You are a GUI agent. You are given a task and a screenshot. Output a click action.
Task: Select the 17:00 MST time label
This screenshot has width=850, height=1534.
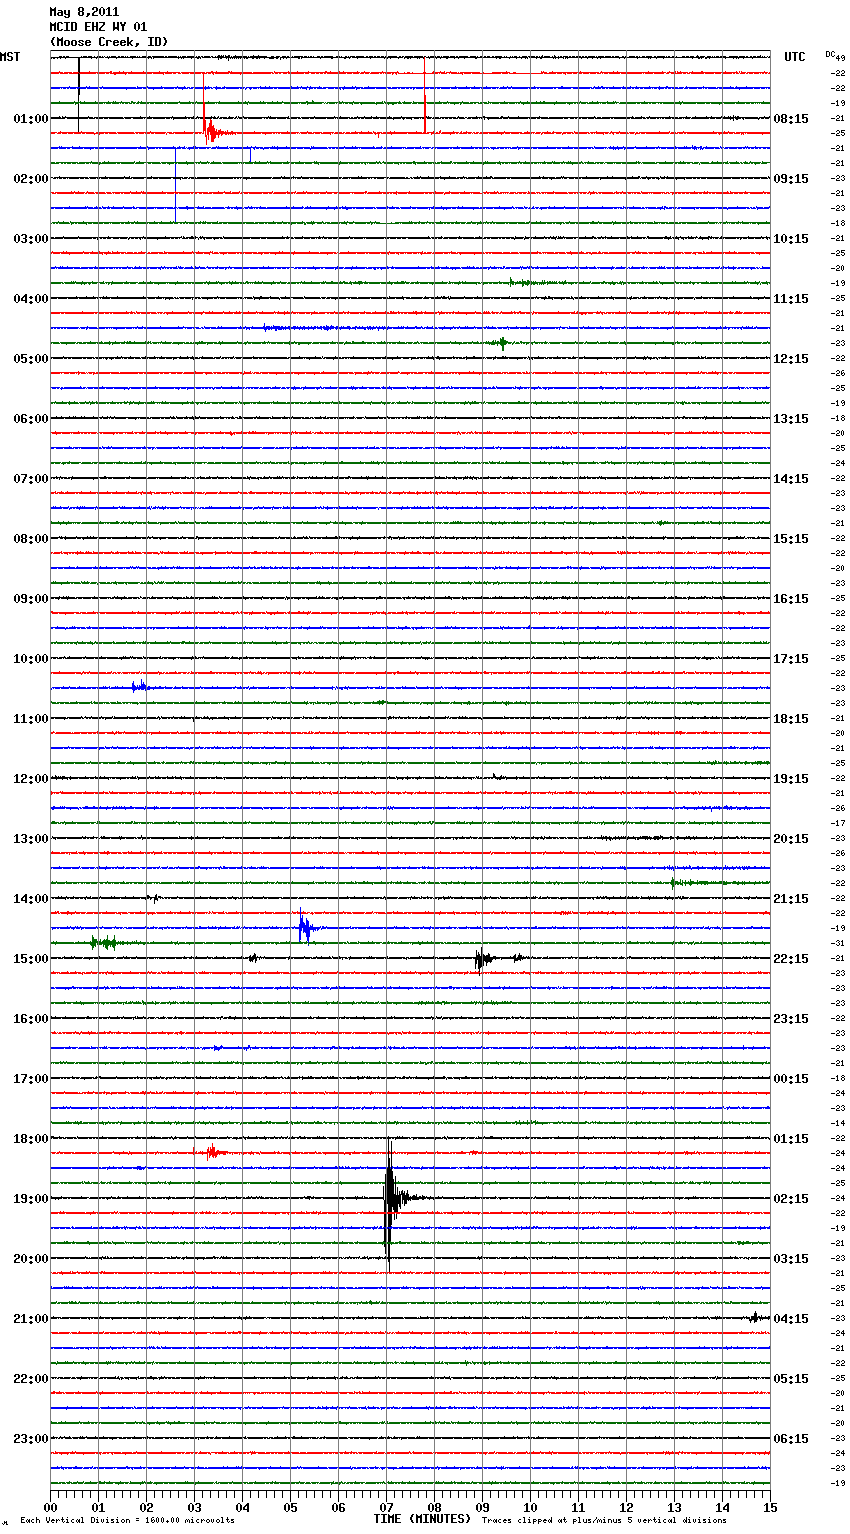pos(30,1078)
